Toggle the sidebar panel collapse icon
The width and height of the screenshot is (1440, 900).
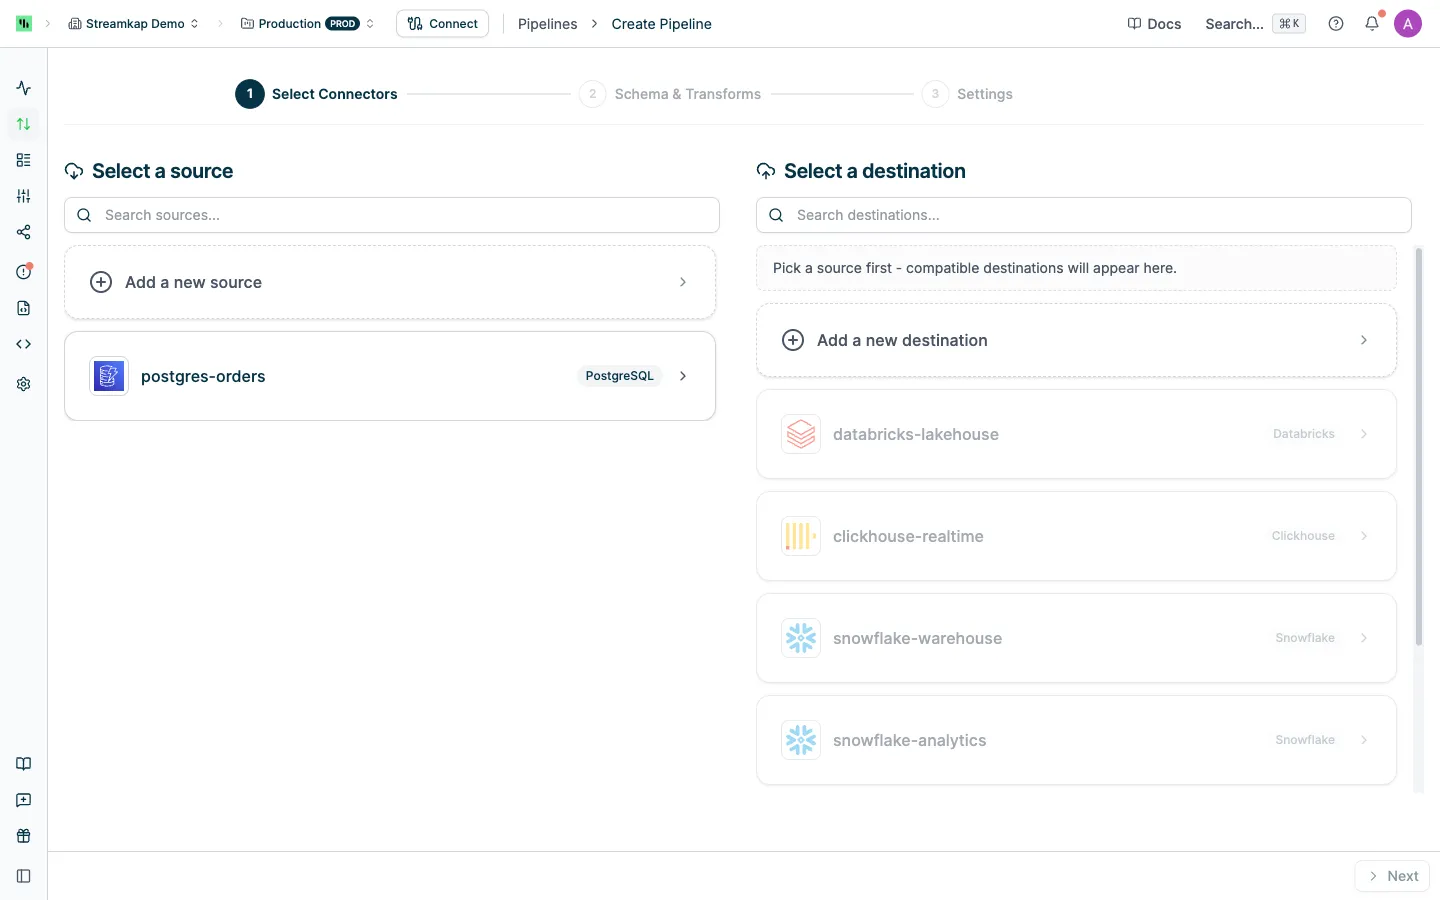coord(24,876)
